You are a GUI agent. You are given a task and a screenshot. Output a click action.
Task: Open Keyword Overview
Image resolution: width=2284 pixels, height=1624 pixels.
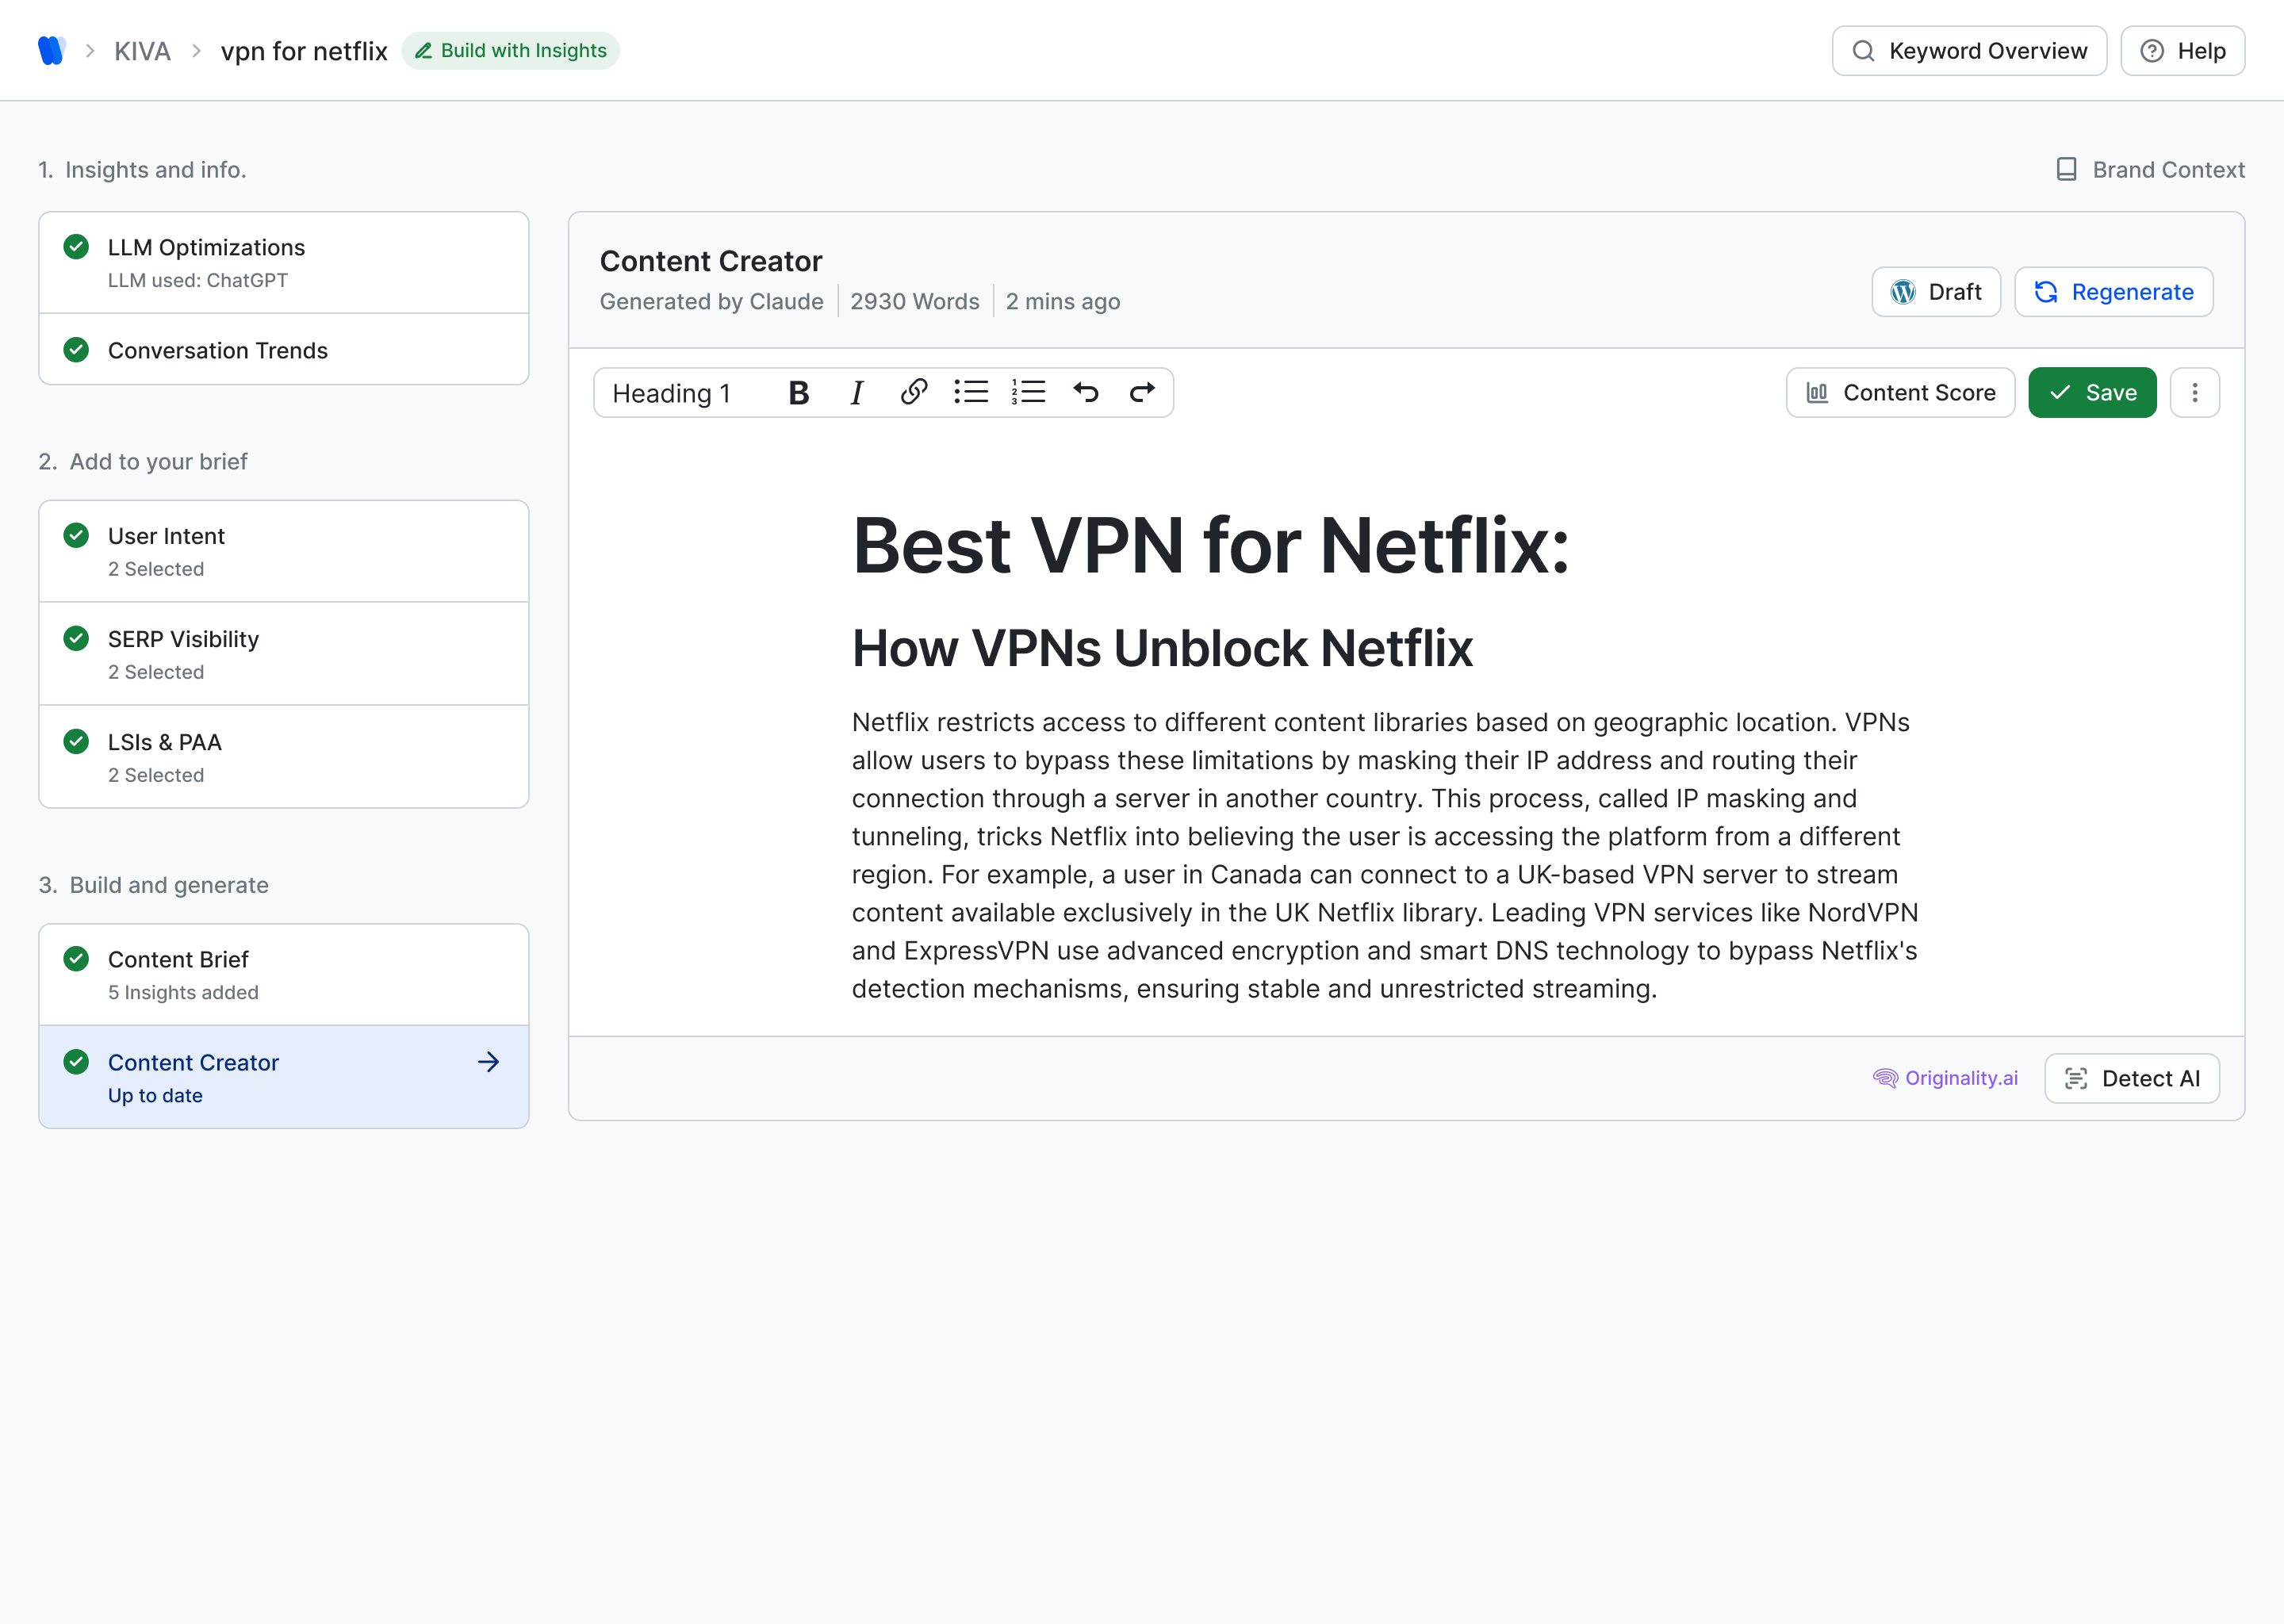1969,51
